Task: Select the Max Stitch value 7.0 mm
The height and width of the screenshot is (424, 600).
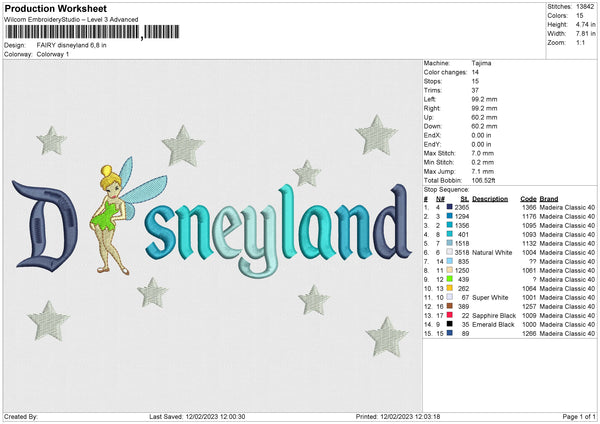Action: [x=483, y=153]
